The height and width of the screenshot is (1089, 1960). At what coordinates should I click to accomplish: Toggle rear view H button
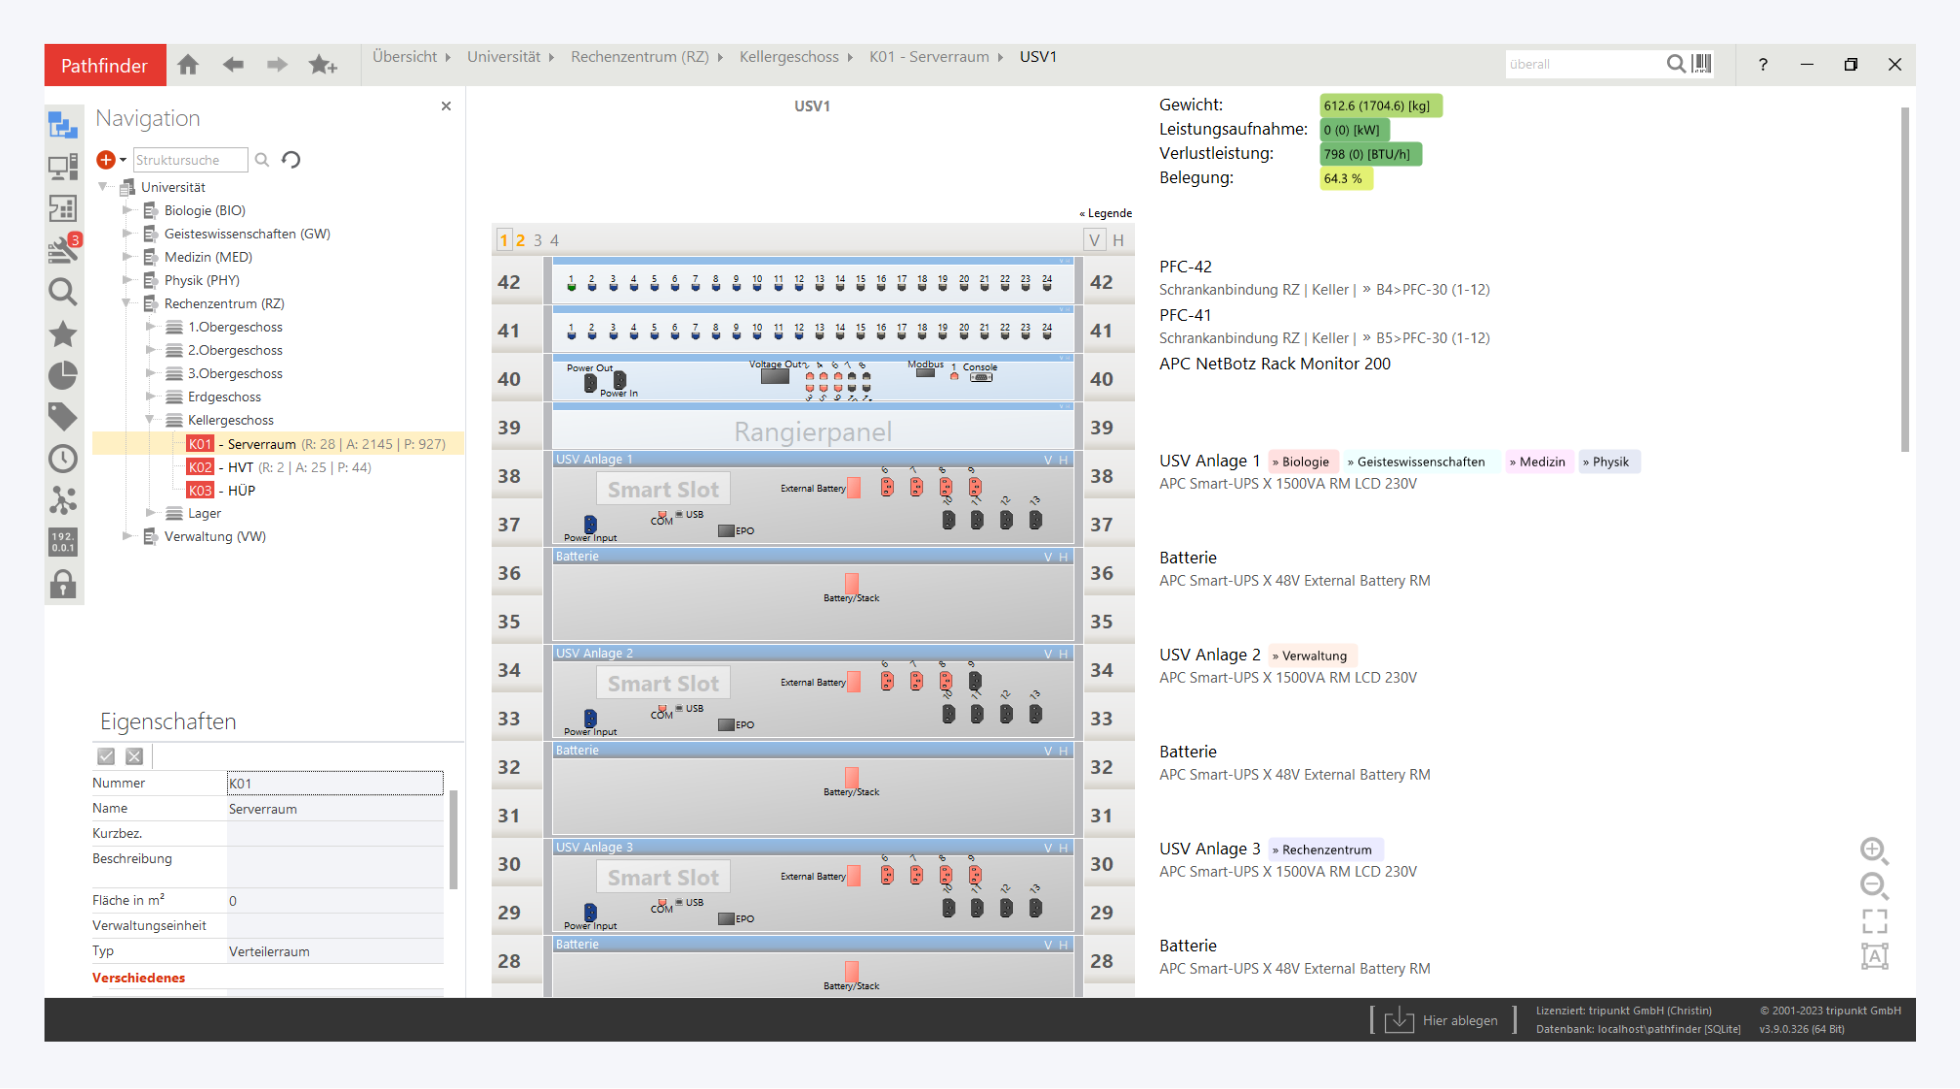point(1118,240)
